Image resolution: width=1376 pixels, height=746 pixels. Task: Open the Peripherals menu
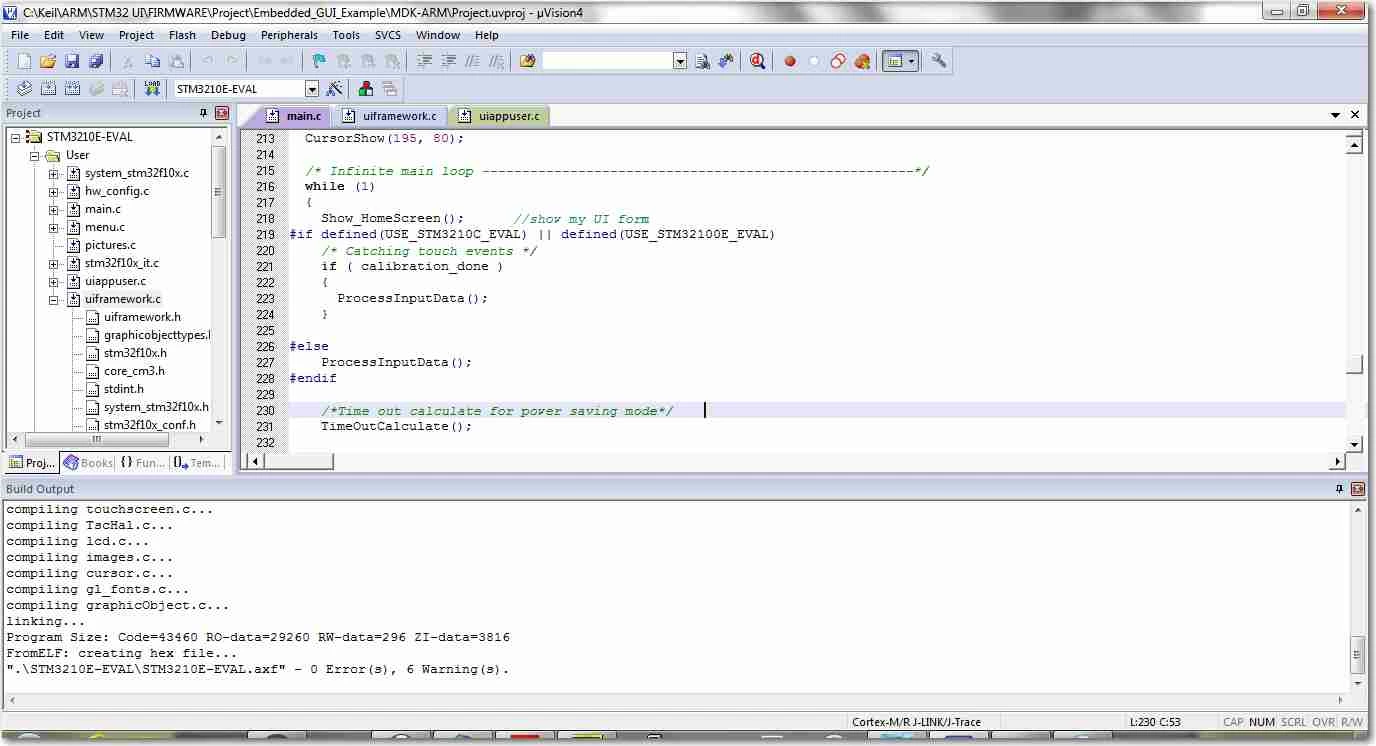pos(289,35)
